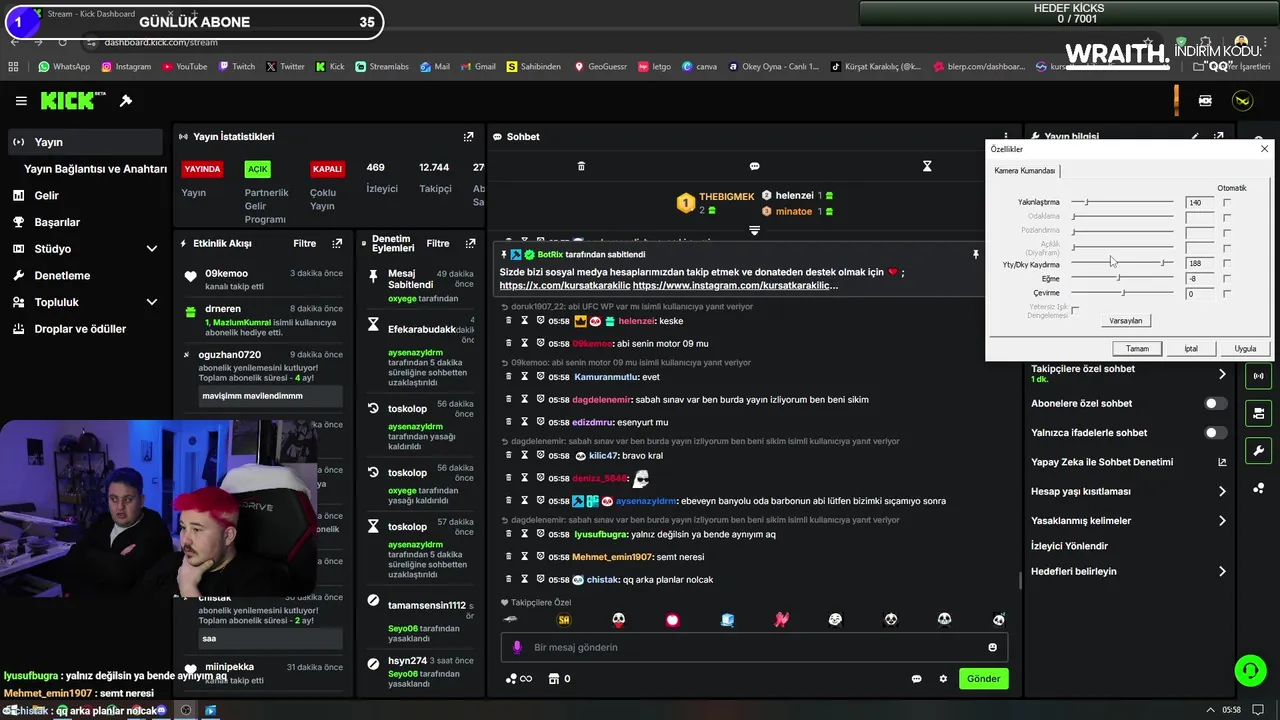Click the Gönder send button

(x=983, y=679)
